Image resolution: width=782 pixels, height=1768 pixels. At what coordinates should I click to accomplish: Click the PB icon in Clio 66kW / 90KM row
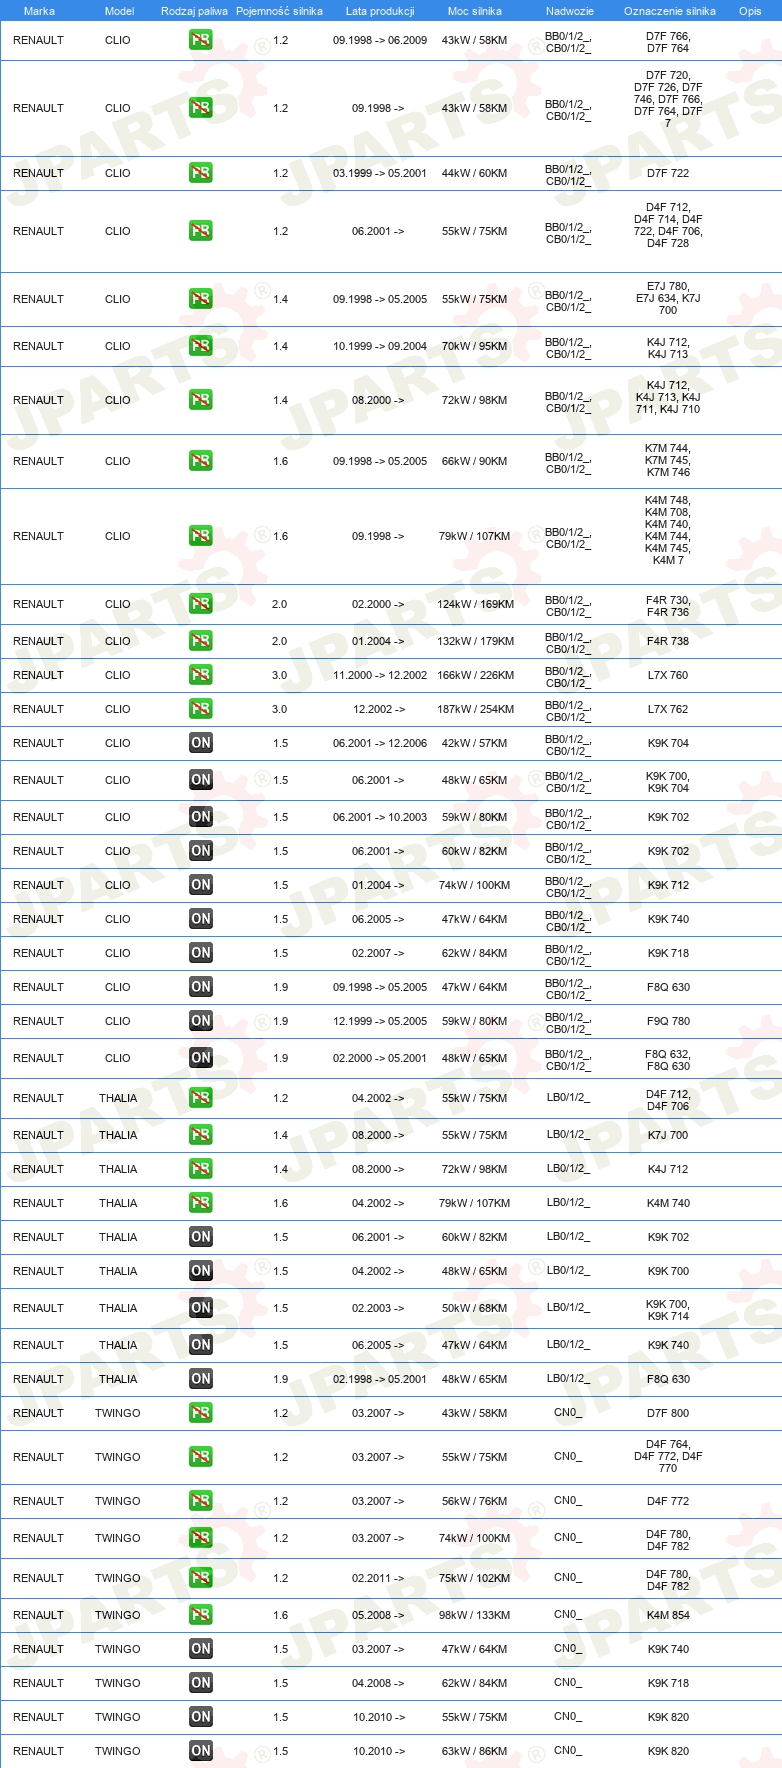tap(201, 461)
